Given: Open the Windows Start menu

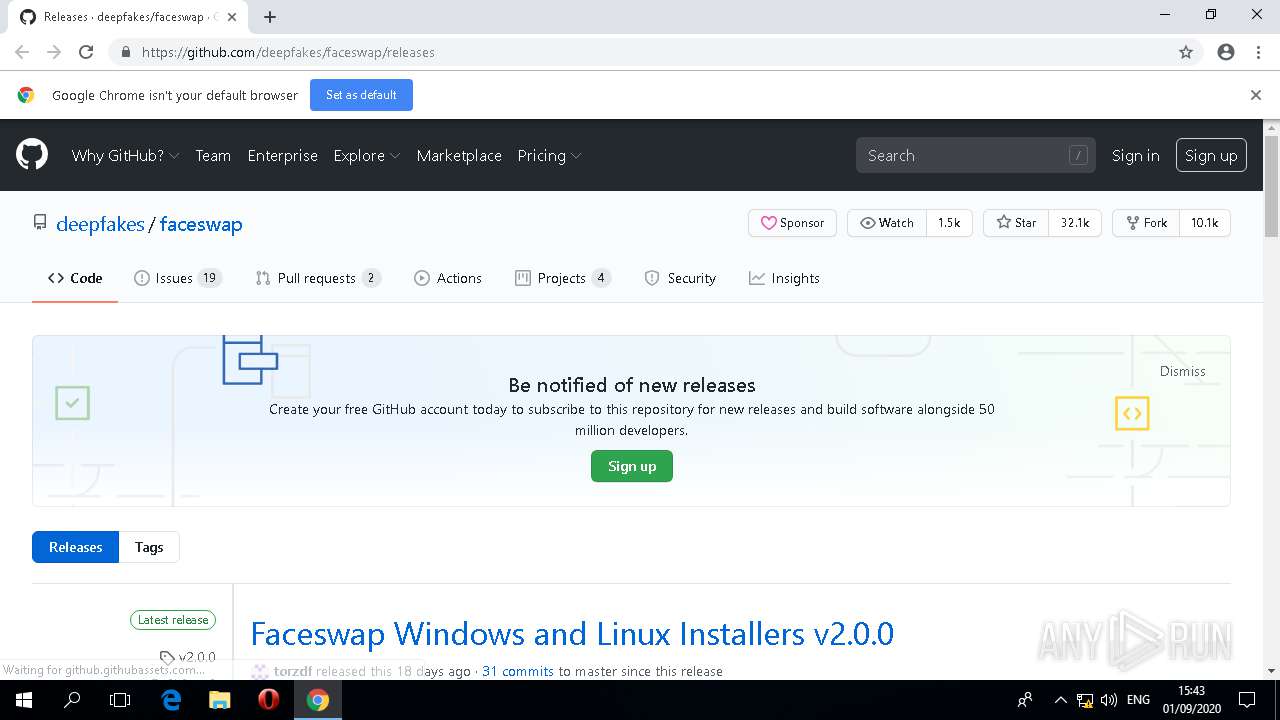Looking at the screenshot, I should click(x=24, y=700).
